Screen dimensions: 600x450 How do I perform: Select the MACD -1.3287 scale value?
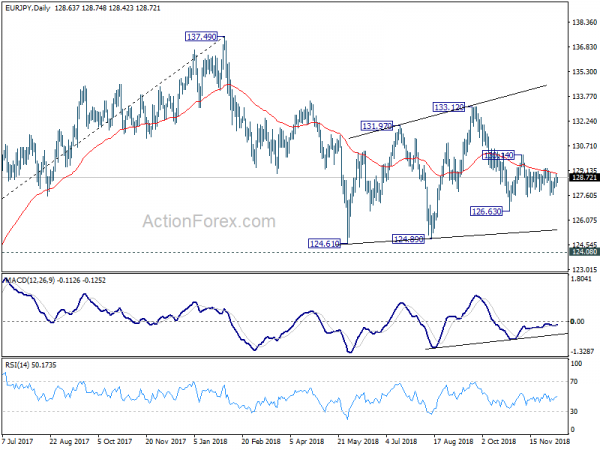pyautogui.click(x=582, y=351)
